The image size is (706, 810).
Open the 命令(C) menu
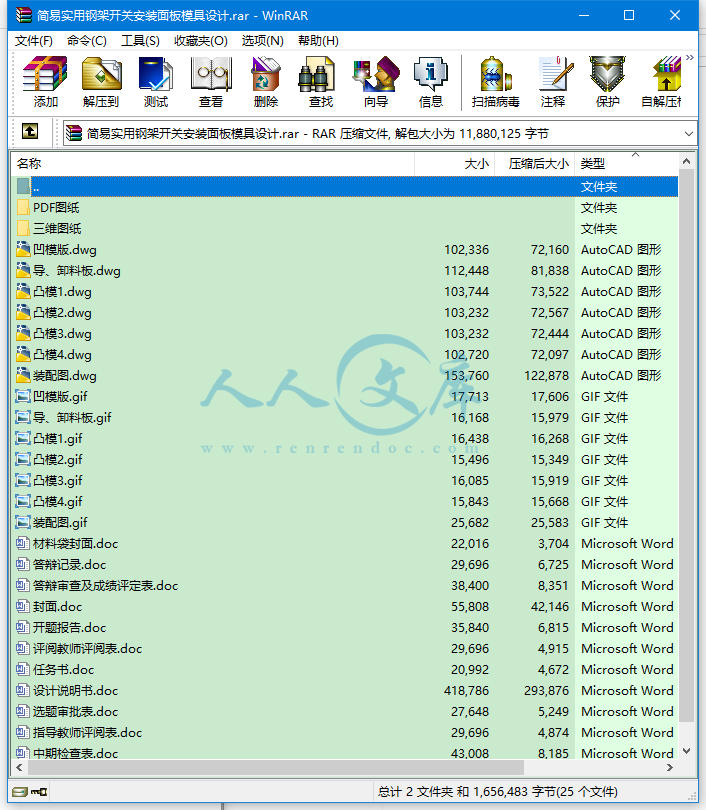coord(87,41)
